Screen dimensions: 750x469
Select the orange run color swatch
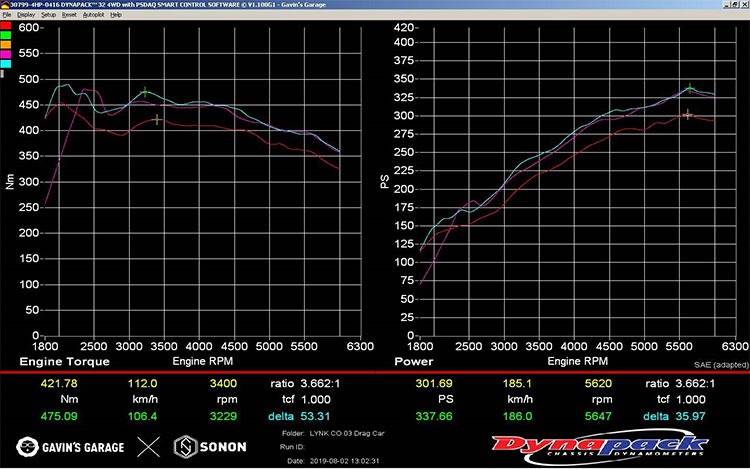click(6, 45)
